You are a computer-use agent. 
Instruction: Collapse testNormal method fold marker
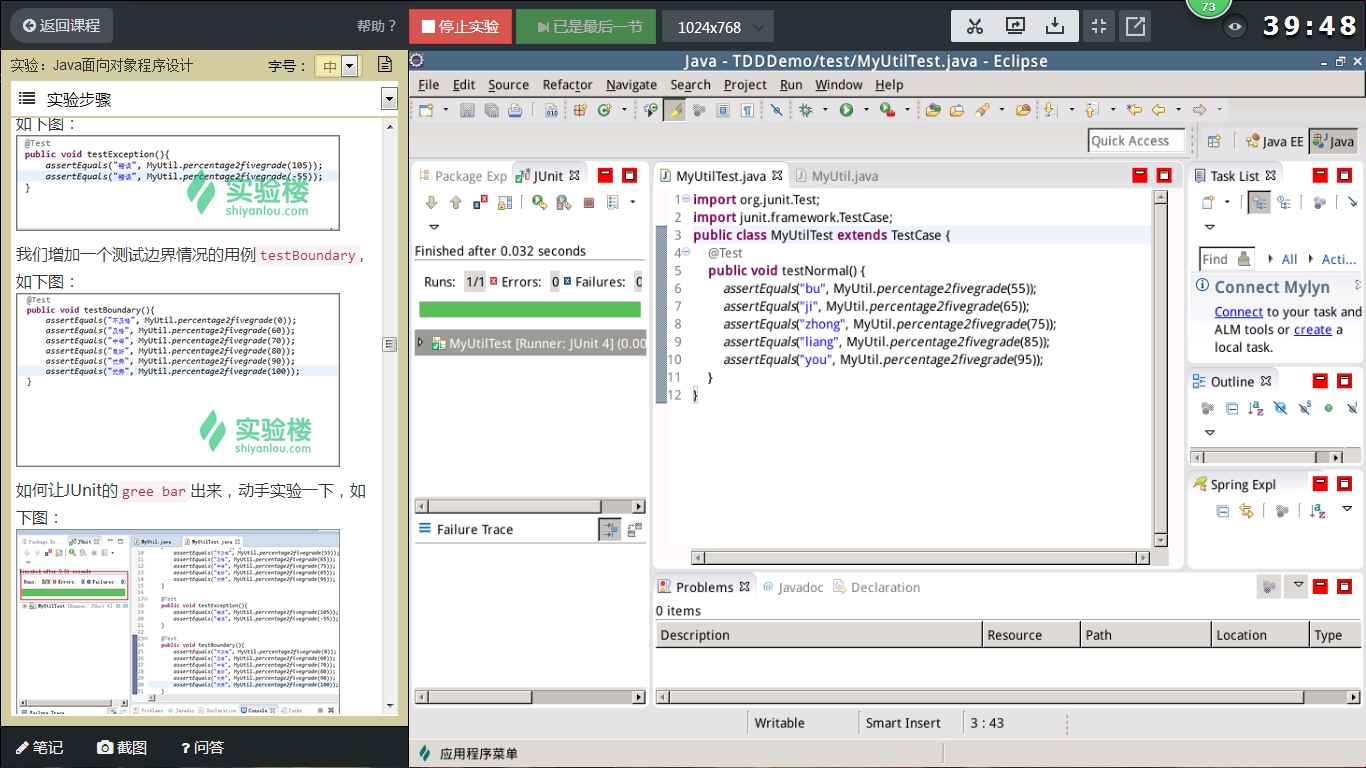point(685,252)
